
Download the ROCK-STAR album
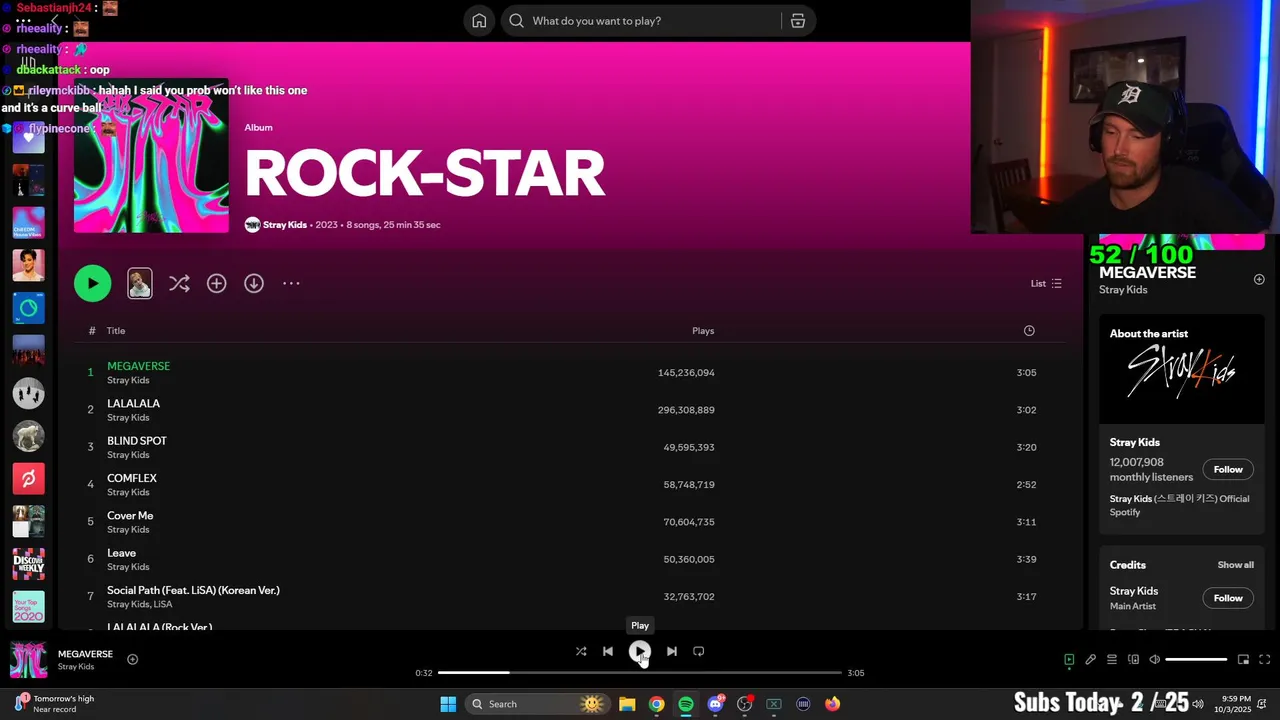point(254,284)
